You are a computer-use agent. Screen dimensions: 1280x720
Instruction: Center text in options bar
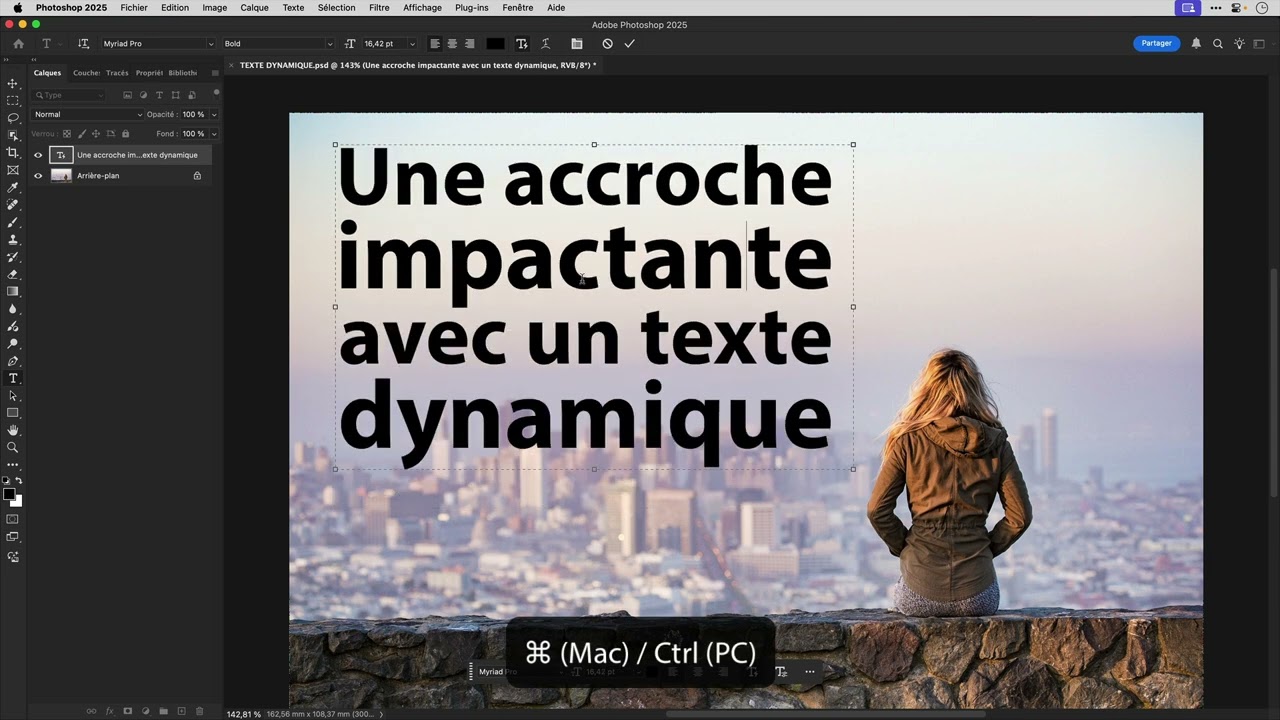[452, 44]
